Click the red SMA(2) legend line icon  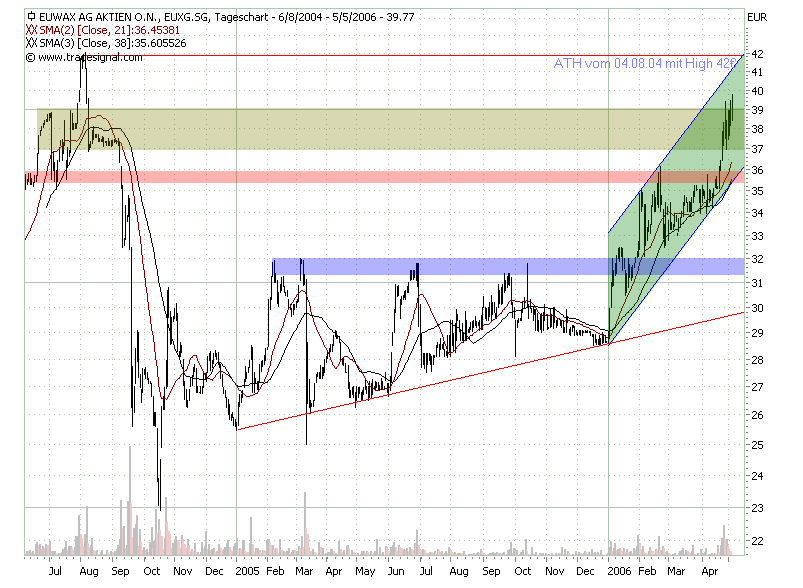(31, 30)
